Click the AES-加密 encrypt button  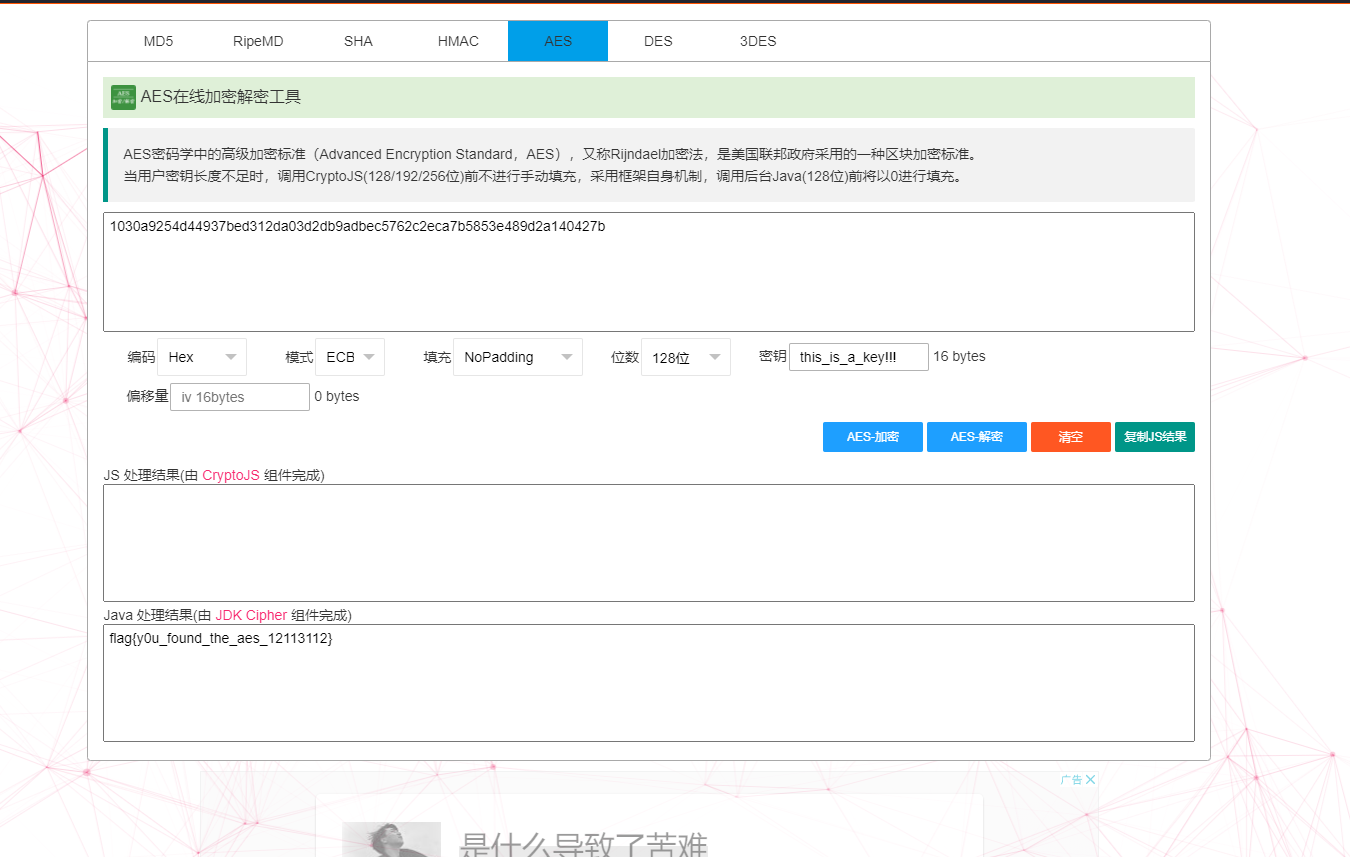click(x=873, y=437)
